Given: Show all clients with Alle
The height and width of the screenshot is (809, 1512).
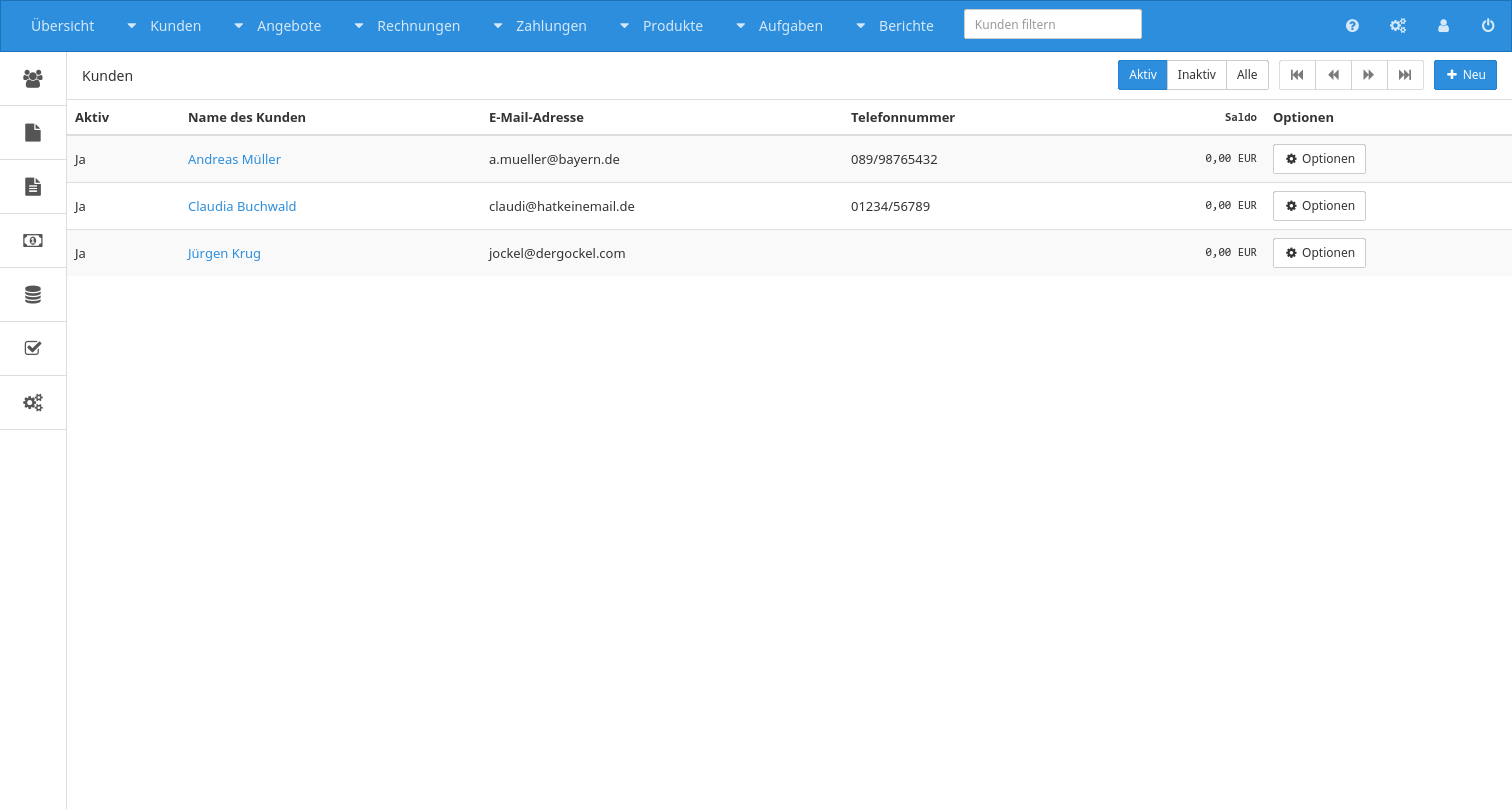Looking at the screenshot, I should [1247, 75].
